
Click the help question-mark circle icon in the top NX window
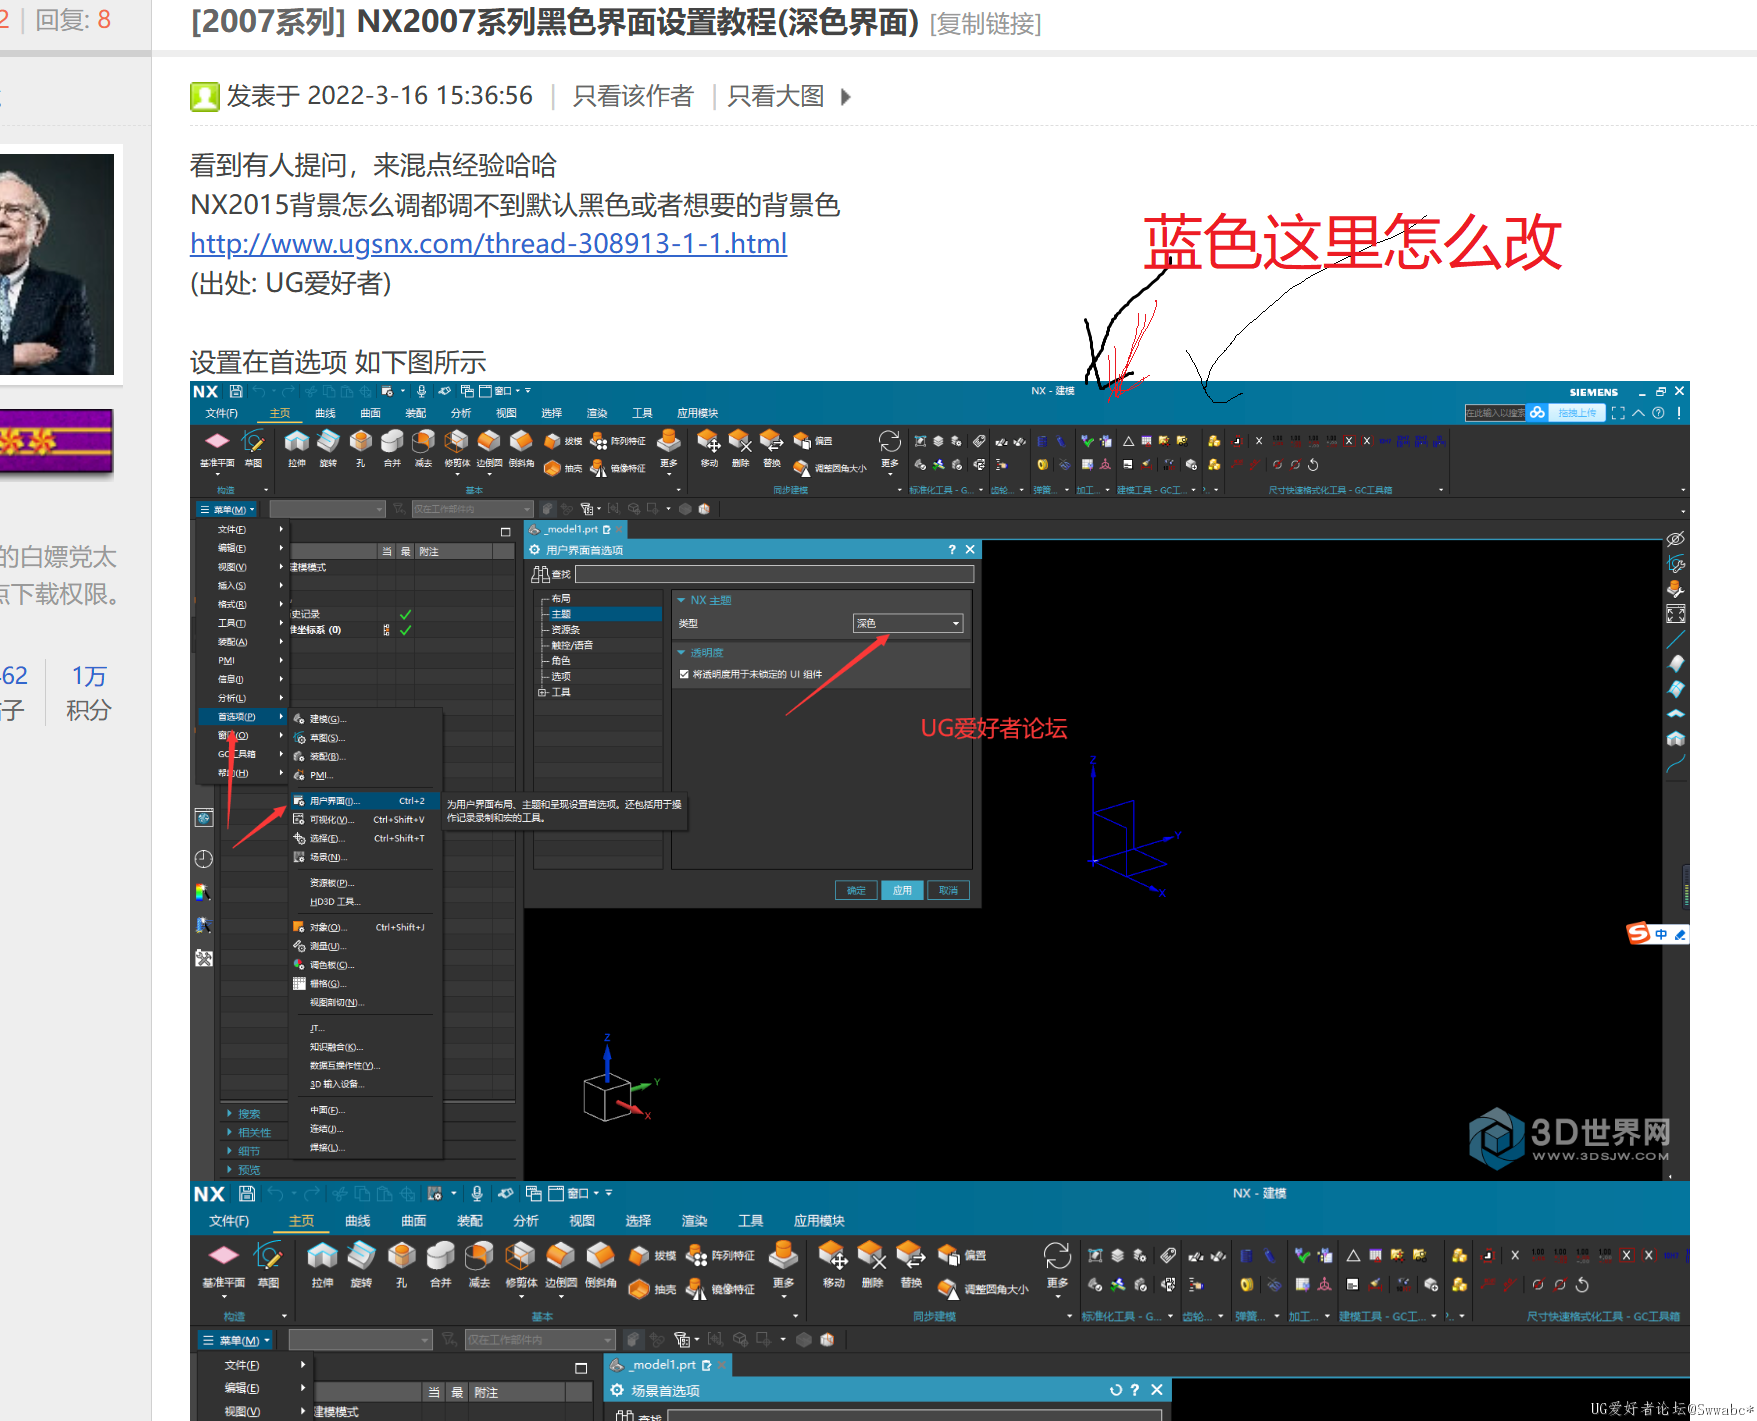tap(1658, 413)
